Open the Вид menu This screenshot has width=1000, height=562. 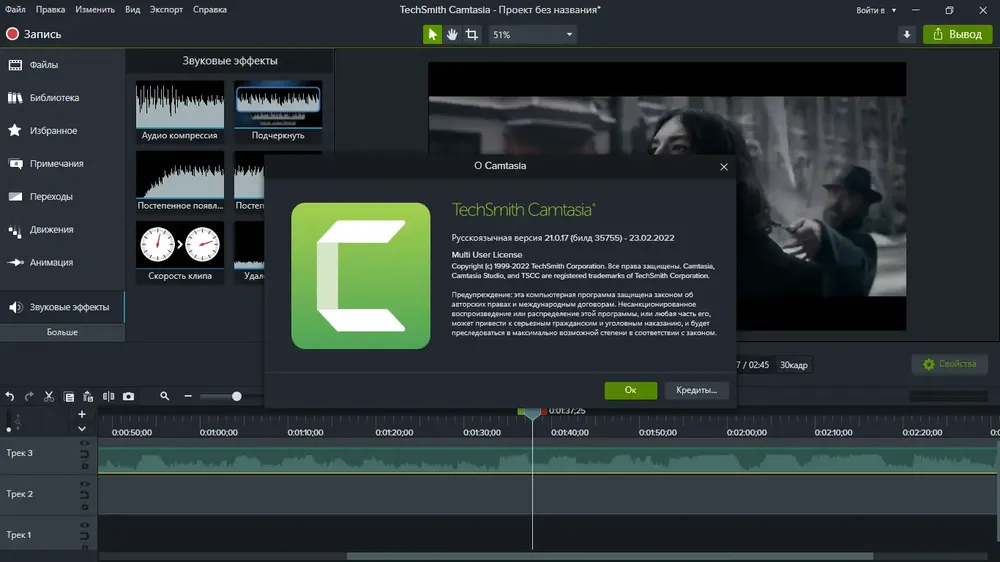[x=133, y=10]
